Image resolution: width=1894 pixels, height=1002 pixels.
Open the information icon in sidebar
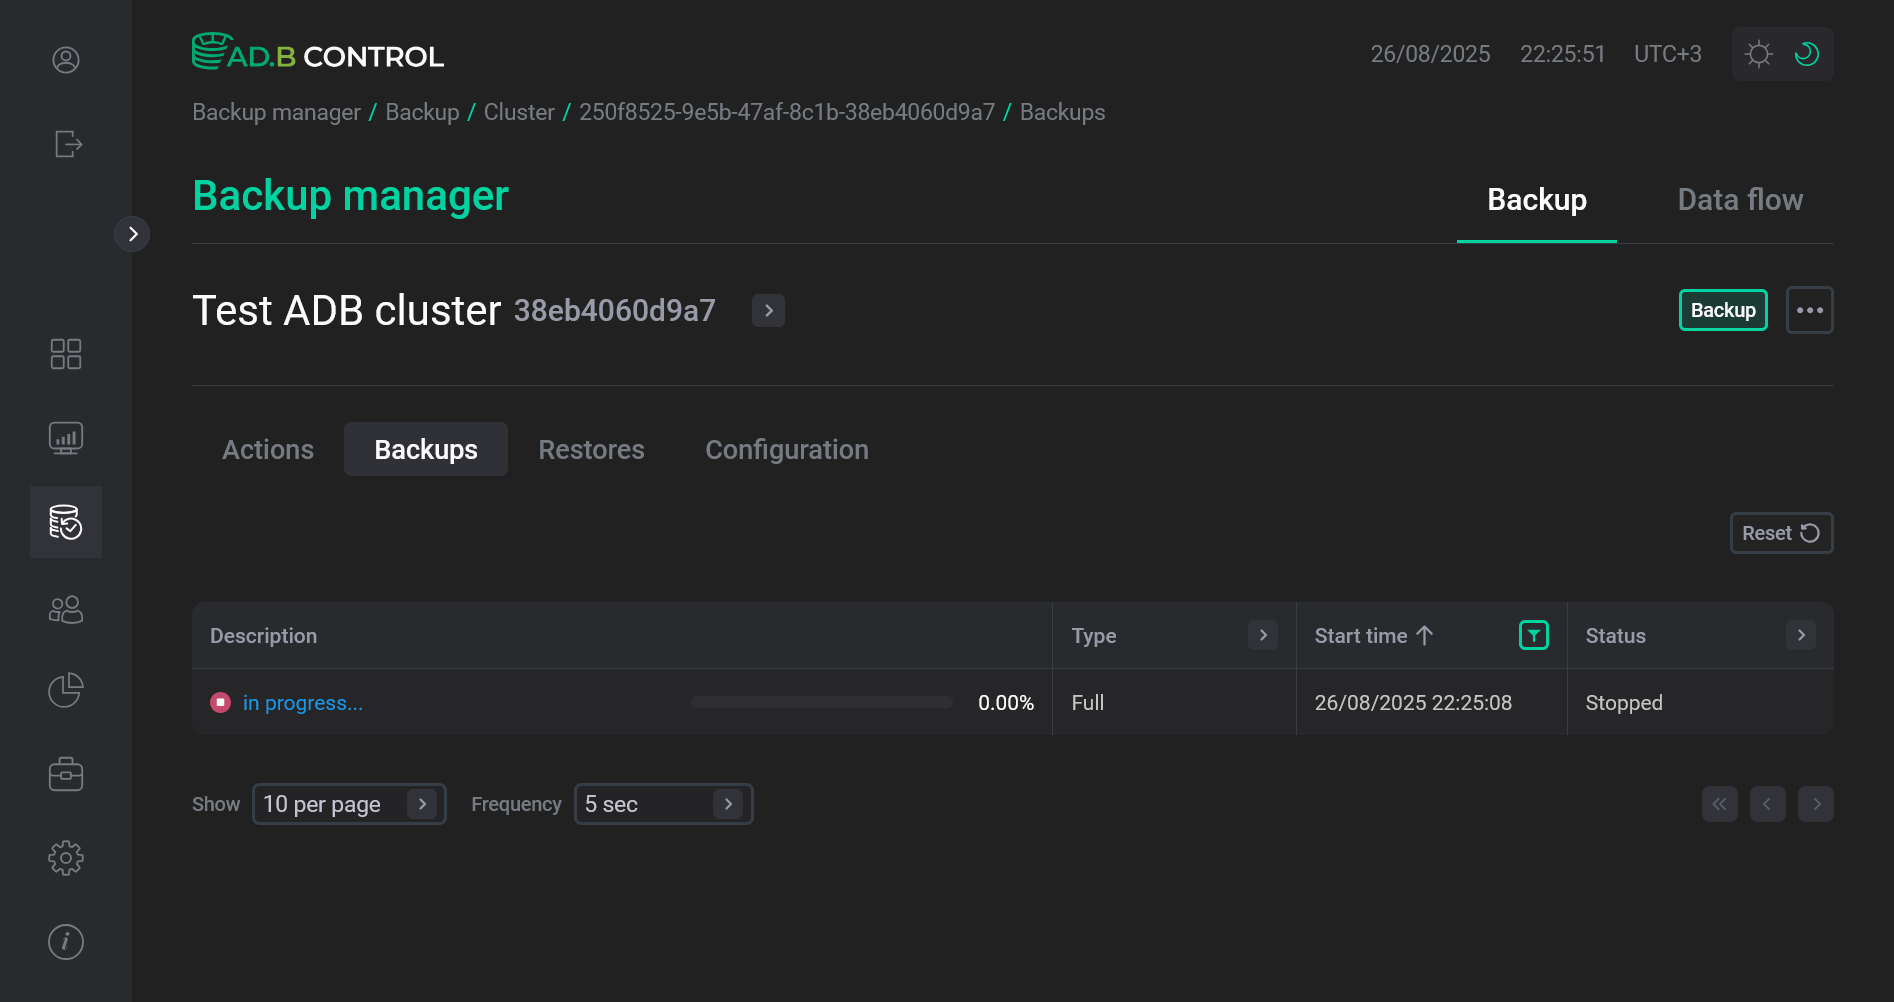coord(66,941)
